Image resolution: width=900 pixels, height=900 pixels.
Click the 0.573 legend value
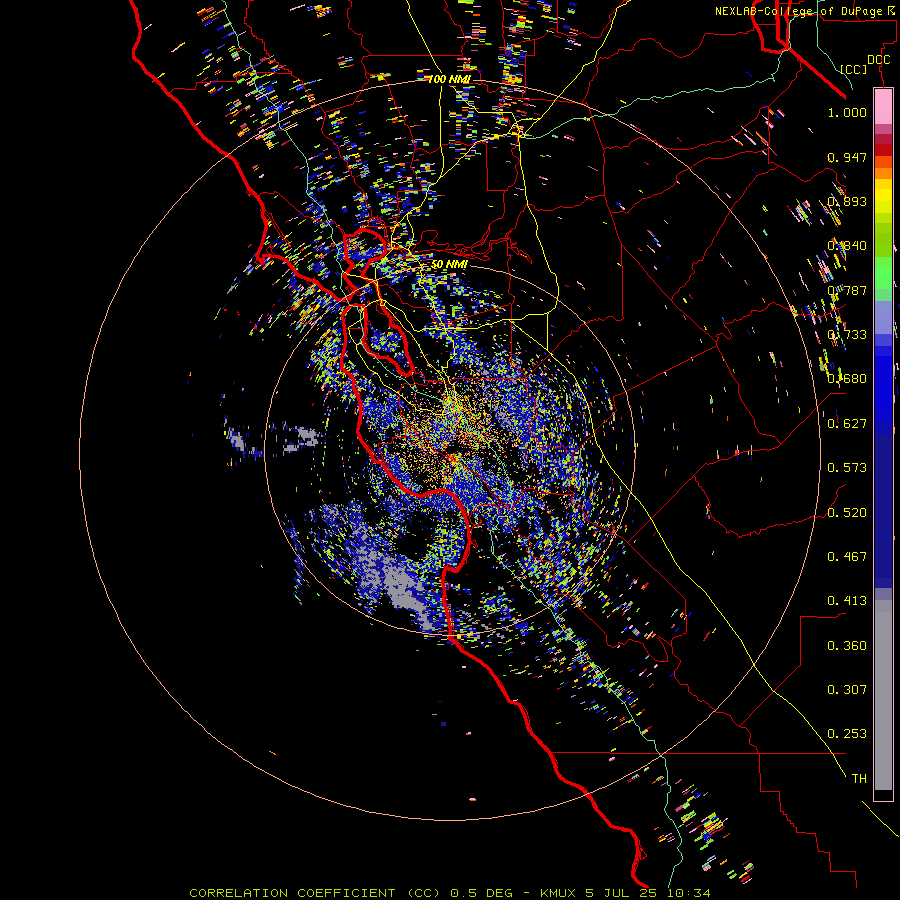click(847, 468)
